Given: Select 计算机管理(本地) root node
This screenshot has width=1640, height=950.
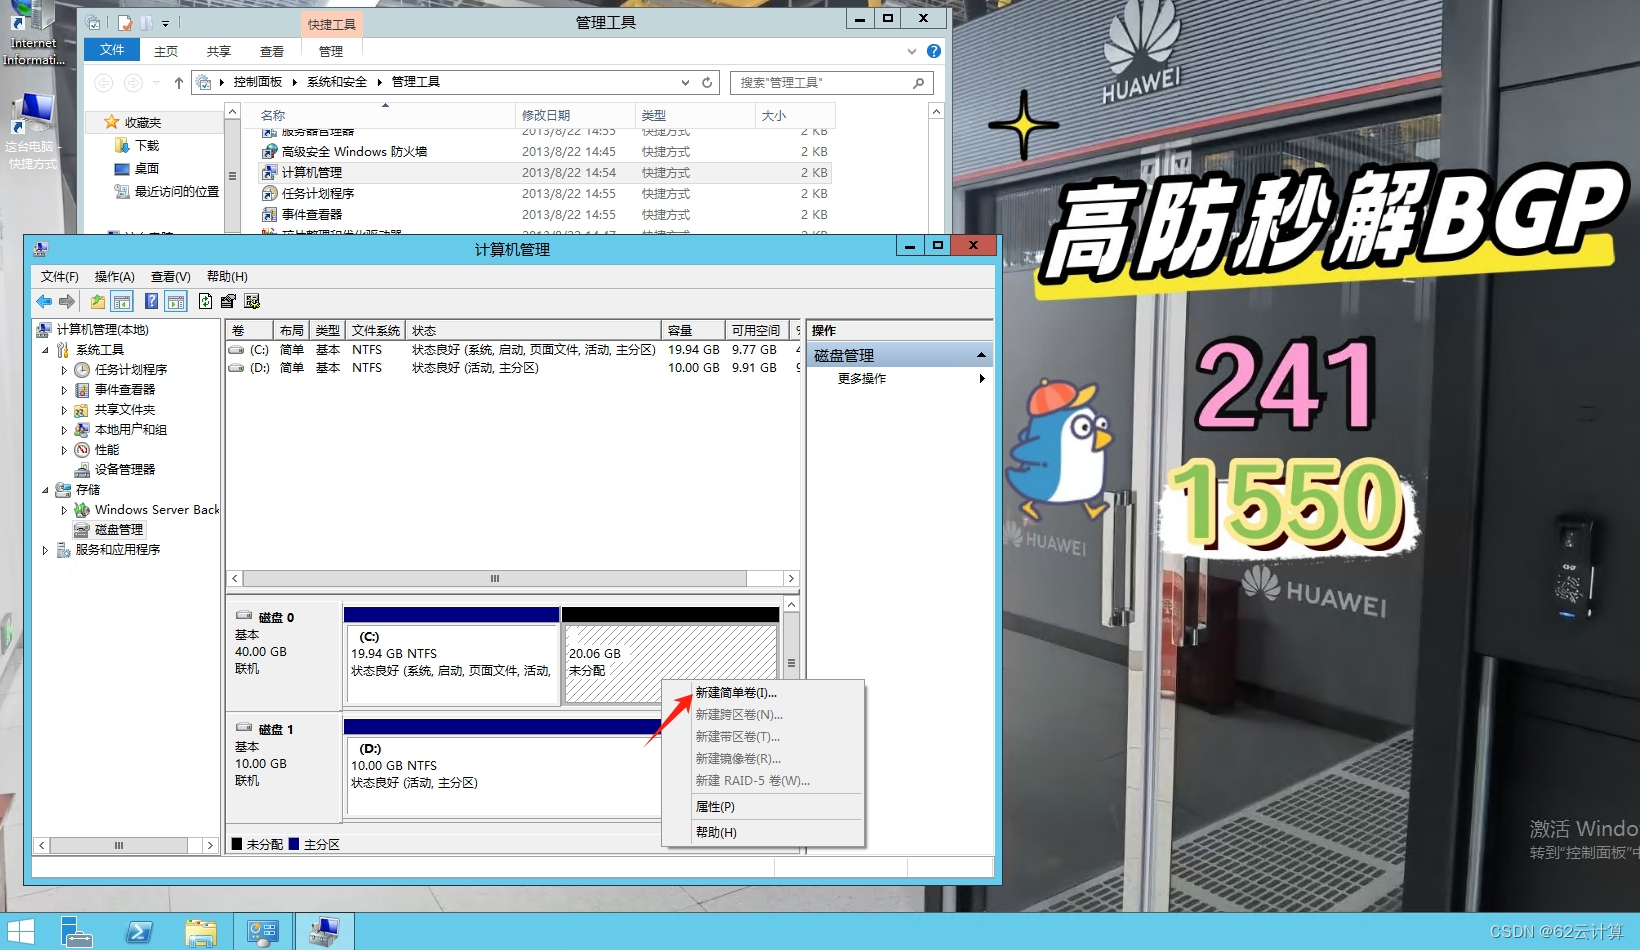Looking at the screenshot, I should tap(102, 330).
